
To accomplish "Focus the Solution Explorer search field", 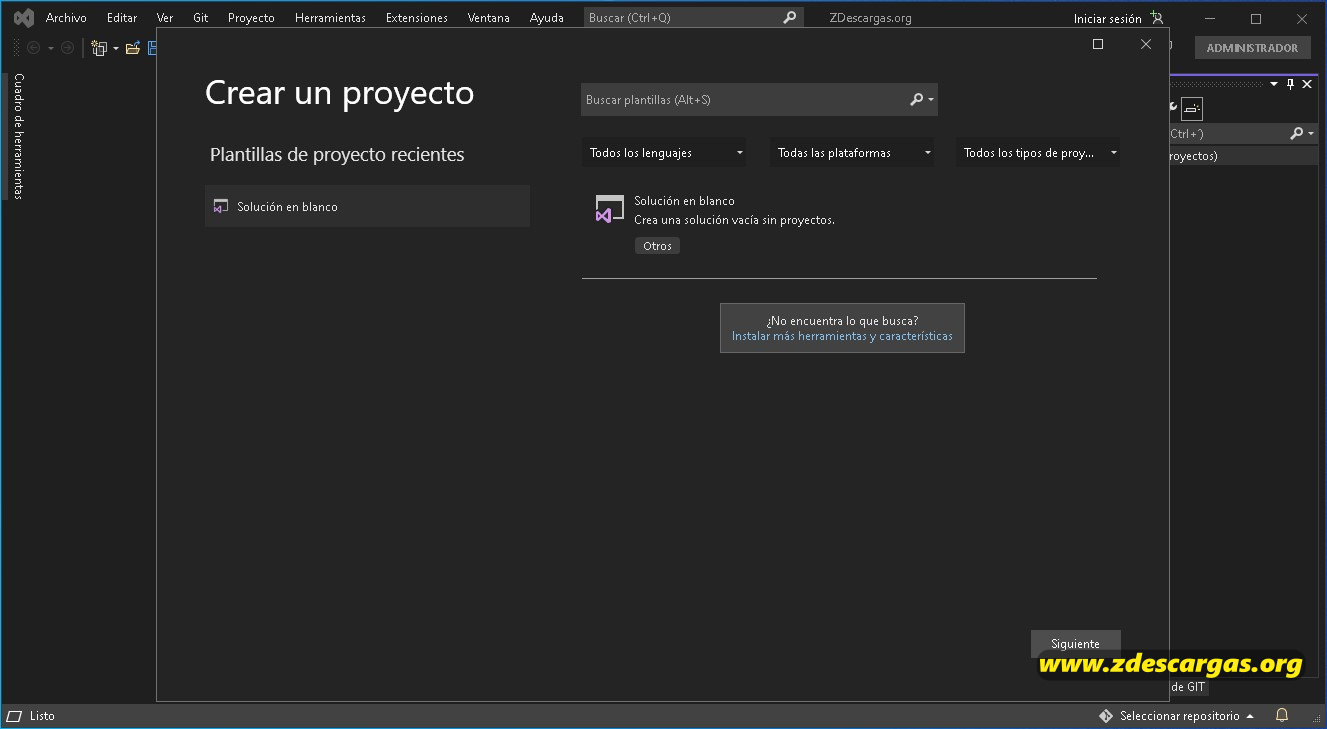I will 1243,133.
